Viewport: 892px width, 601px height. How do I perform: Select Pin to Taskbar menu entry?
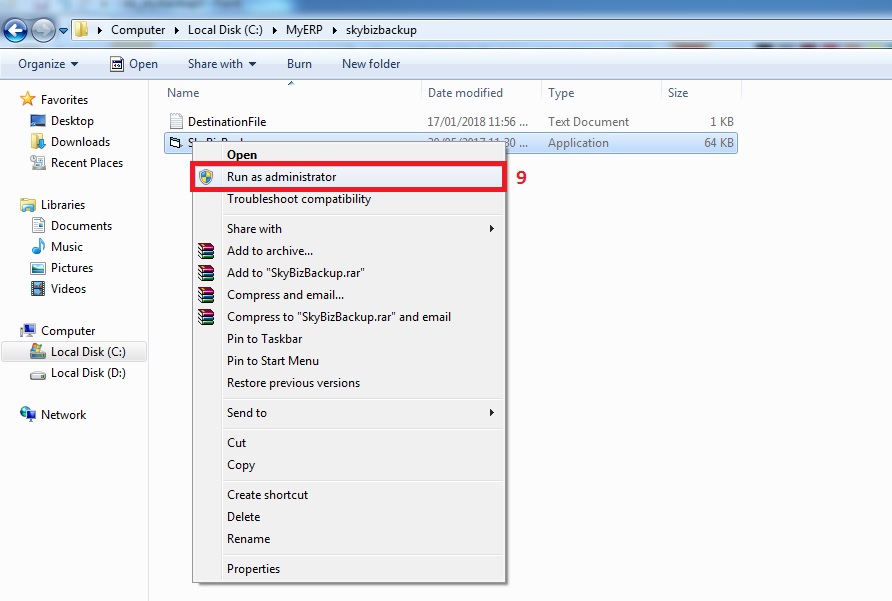265,339
